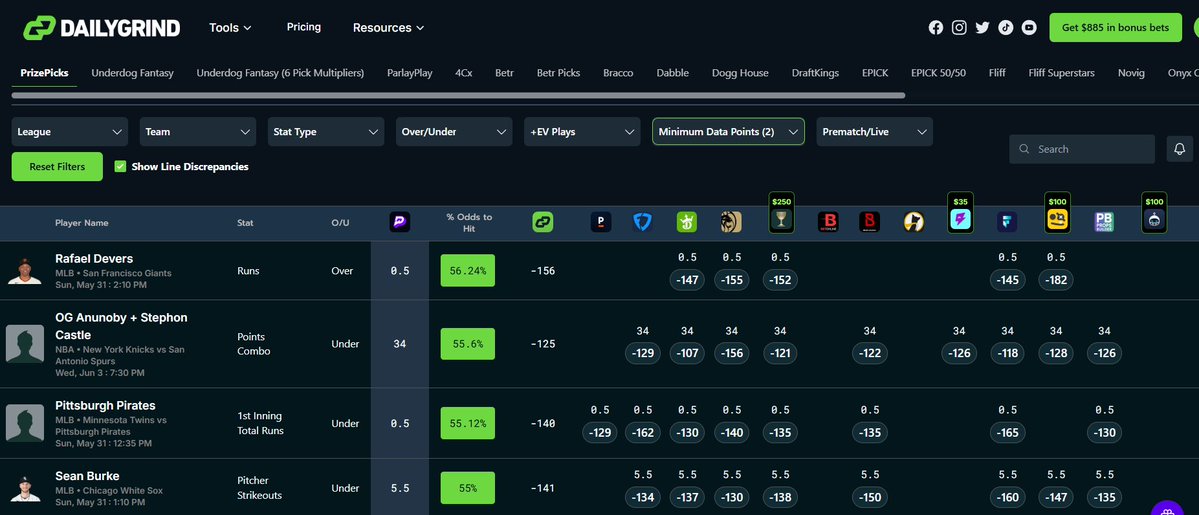Click Rafael Devers' player photo

(x=24, y=271)
